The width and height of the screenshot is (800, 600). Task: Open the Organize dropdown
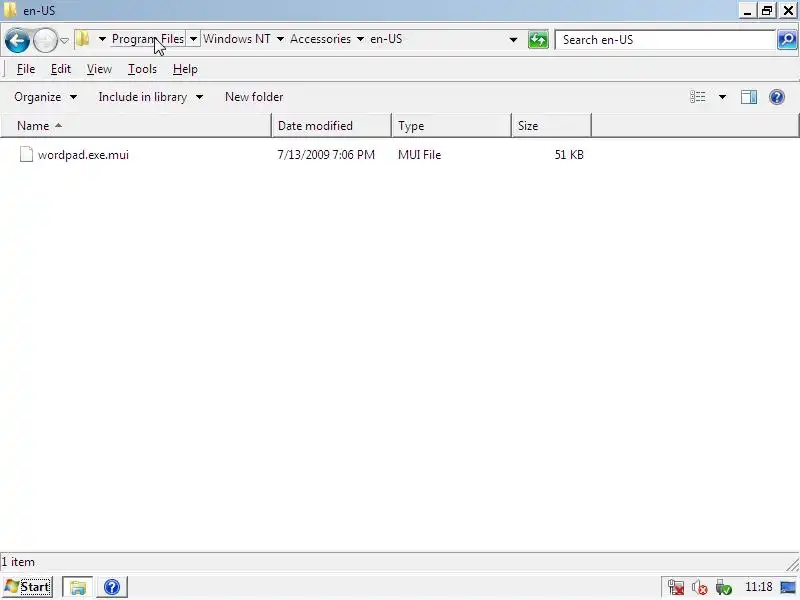point(45,97)
